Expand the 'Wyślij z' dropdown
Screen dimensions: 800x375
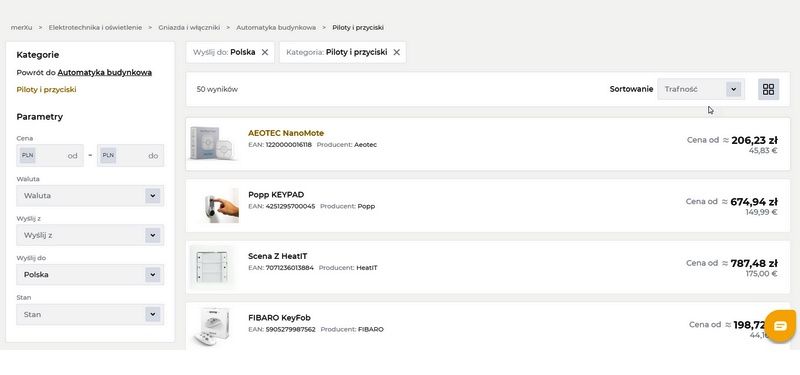tap(90, 235)
